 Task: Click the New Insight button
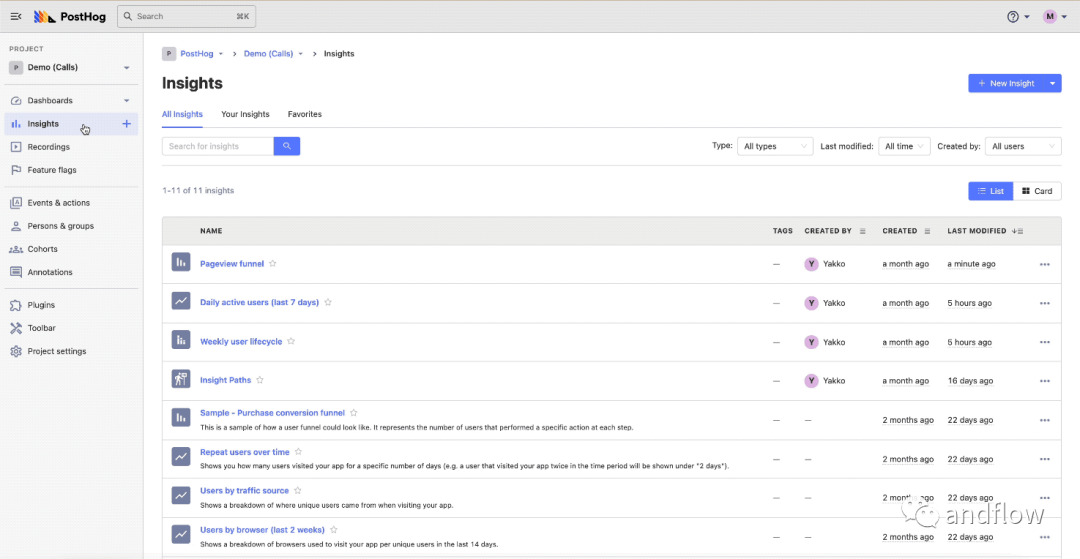(1006, 83)
